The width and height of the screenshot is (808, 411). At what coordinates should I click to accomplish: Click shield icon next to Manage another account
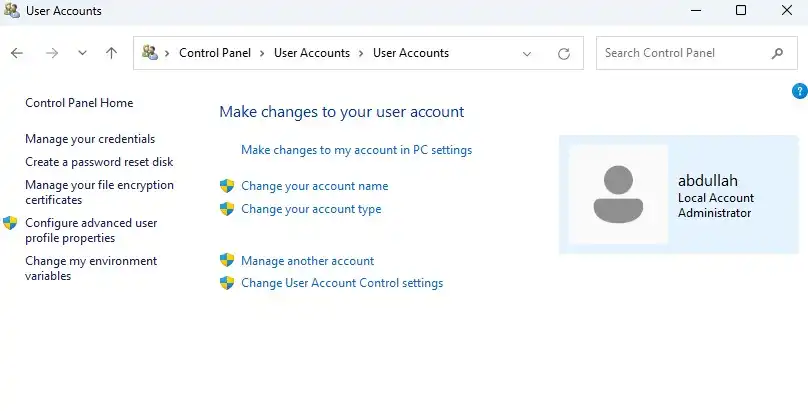[227, 260]
